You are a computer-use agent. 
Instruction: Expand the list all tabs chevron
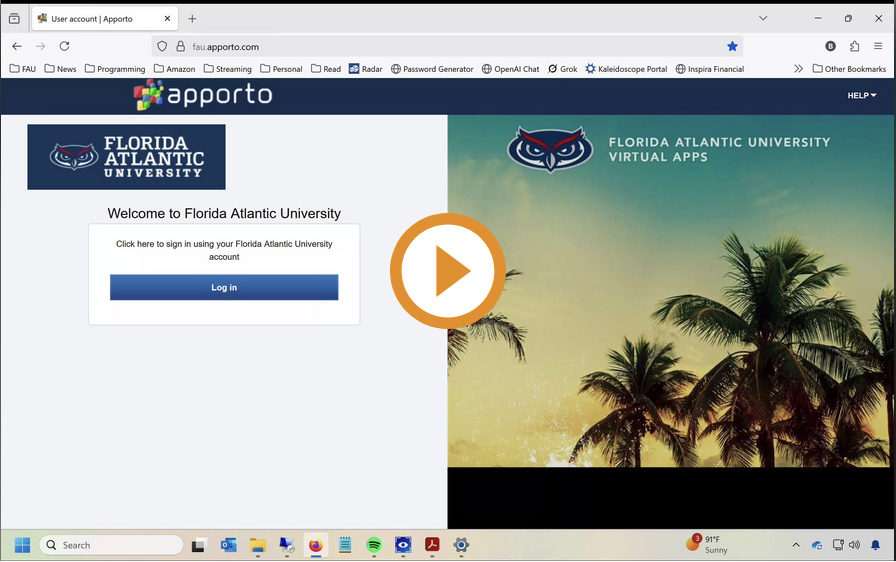(x=762, y=18)
